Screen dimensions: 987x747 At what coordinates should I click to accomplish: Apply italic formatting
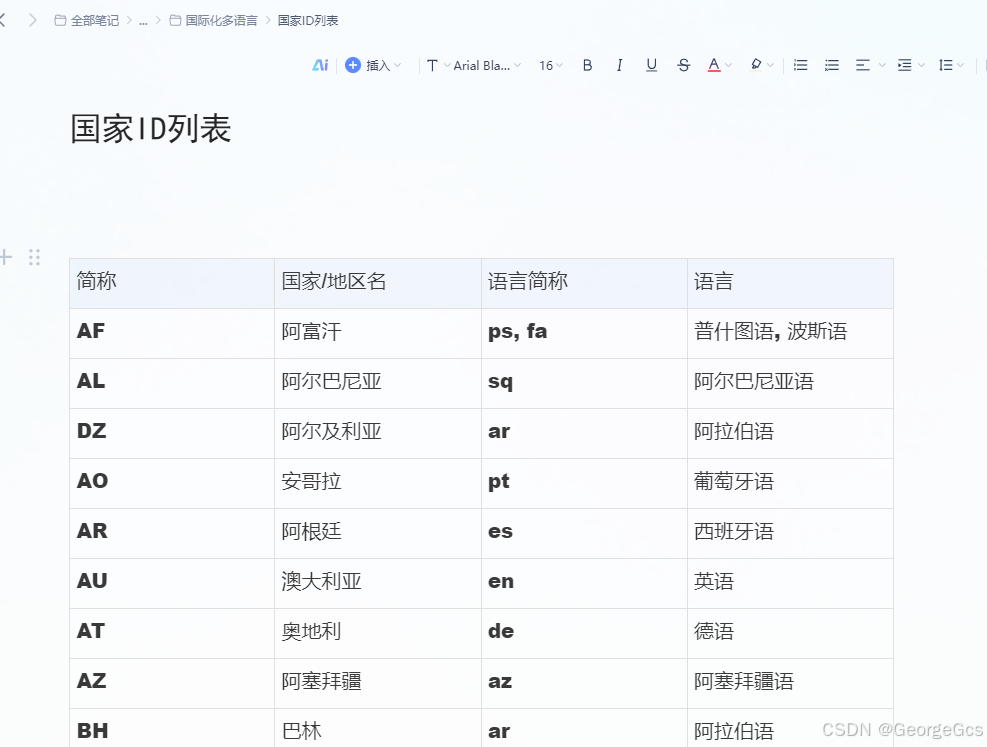point(619,65)
